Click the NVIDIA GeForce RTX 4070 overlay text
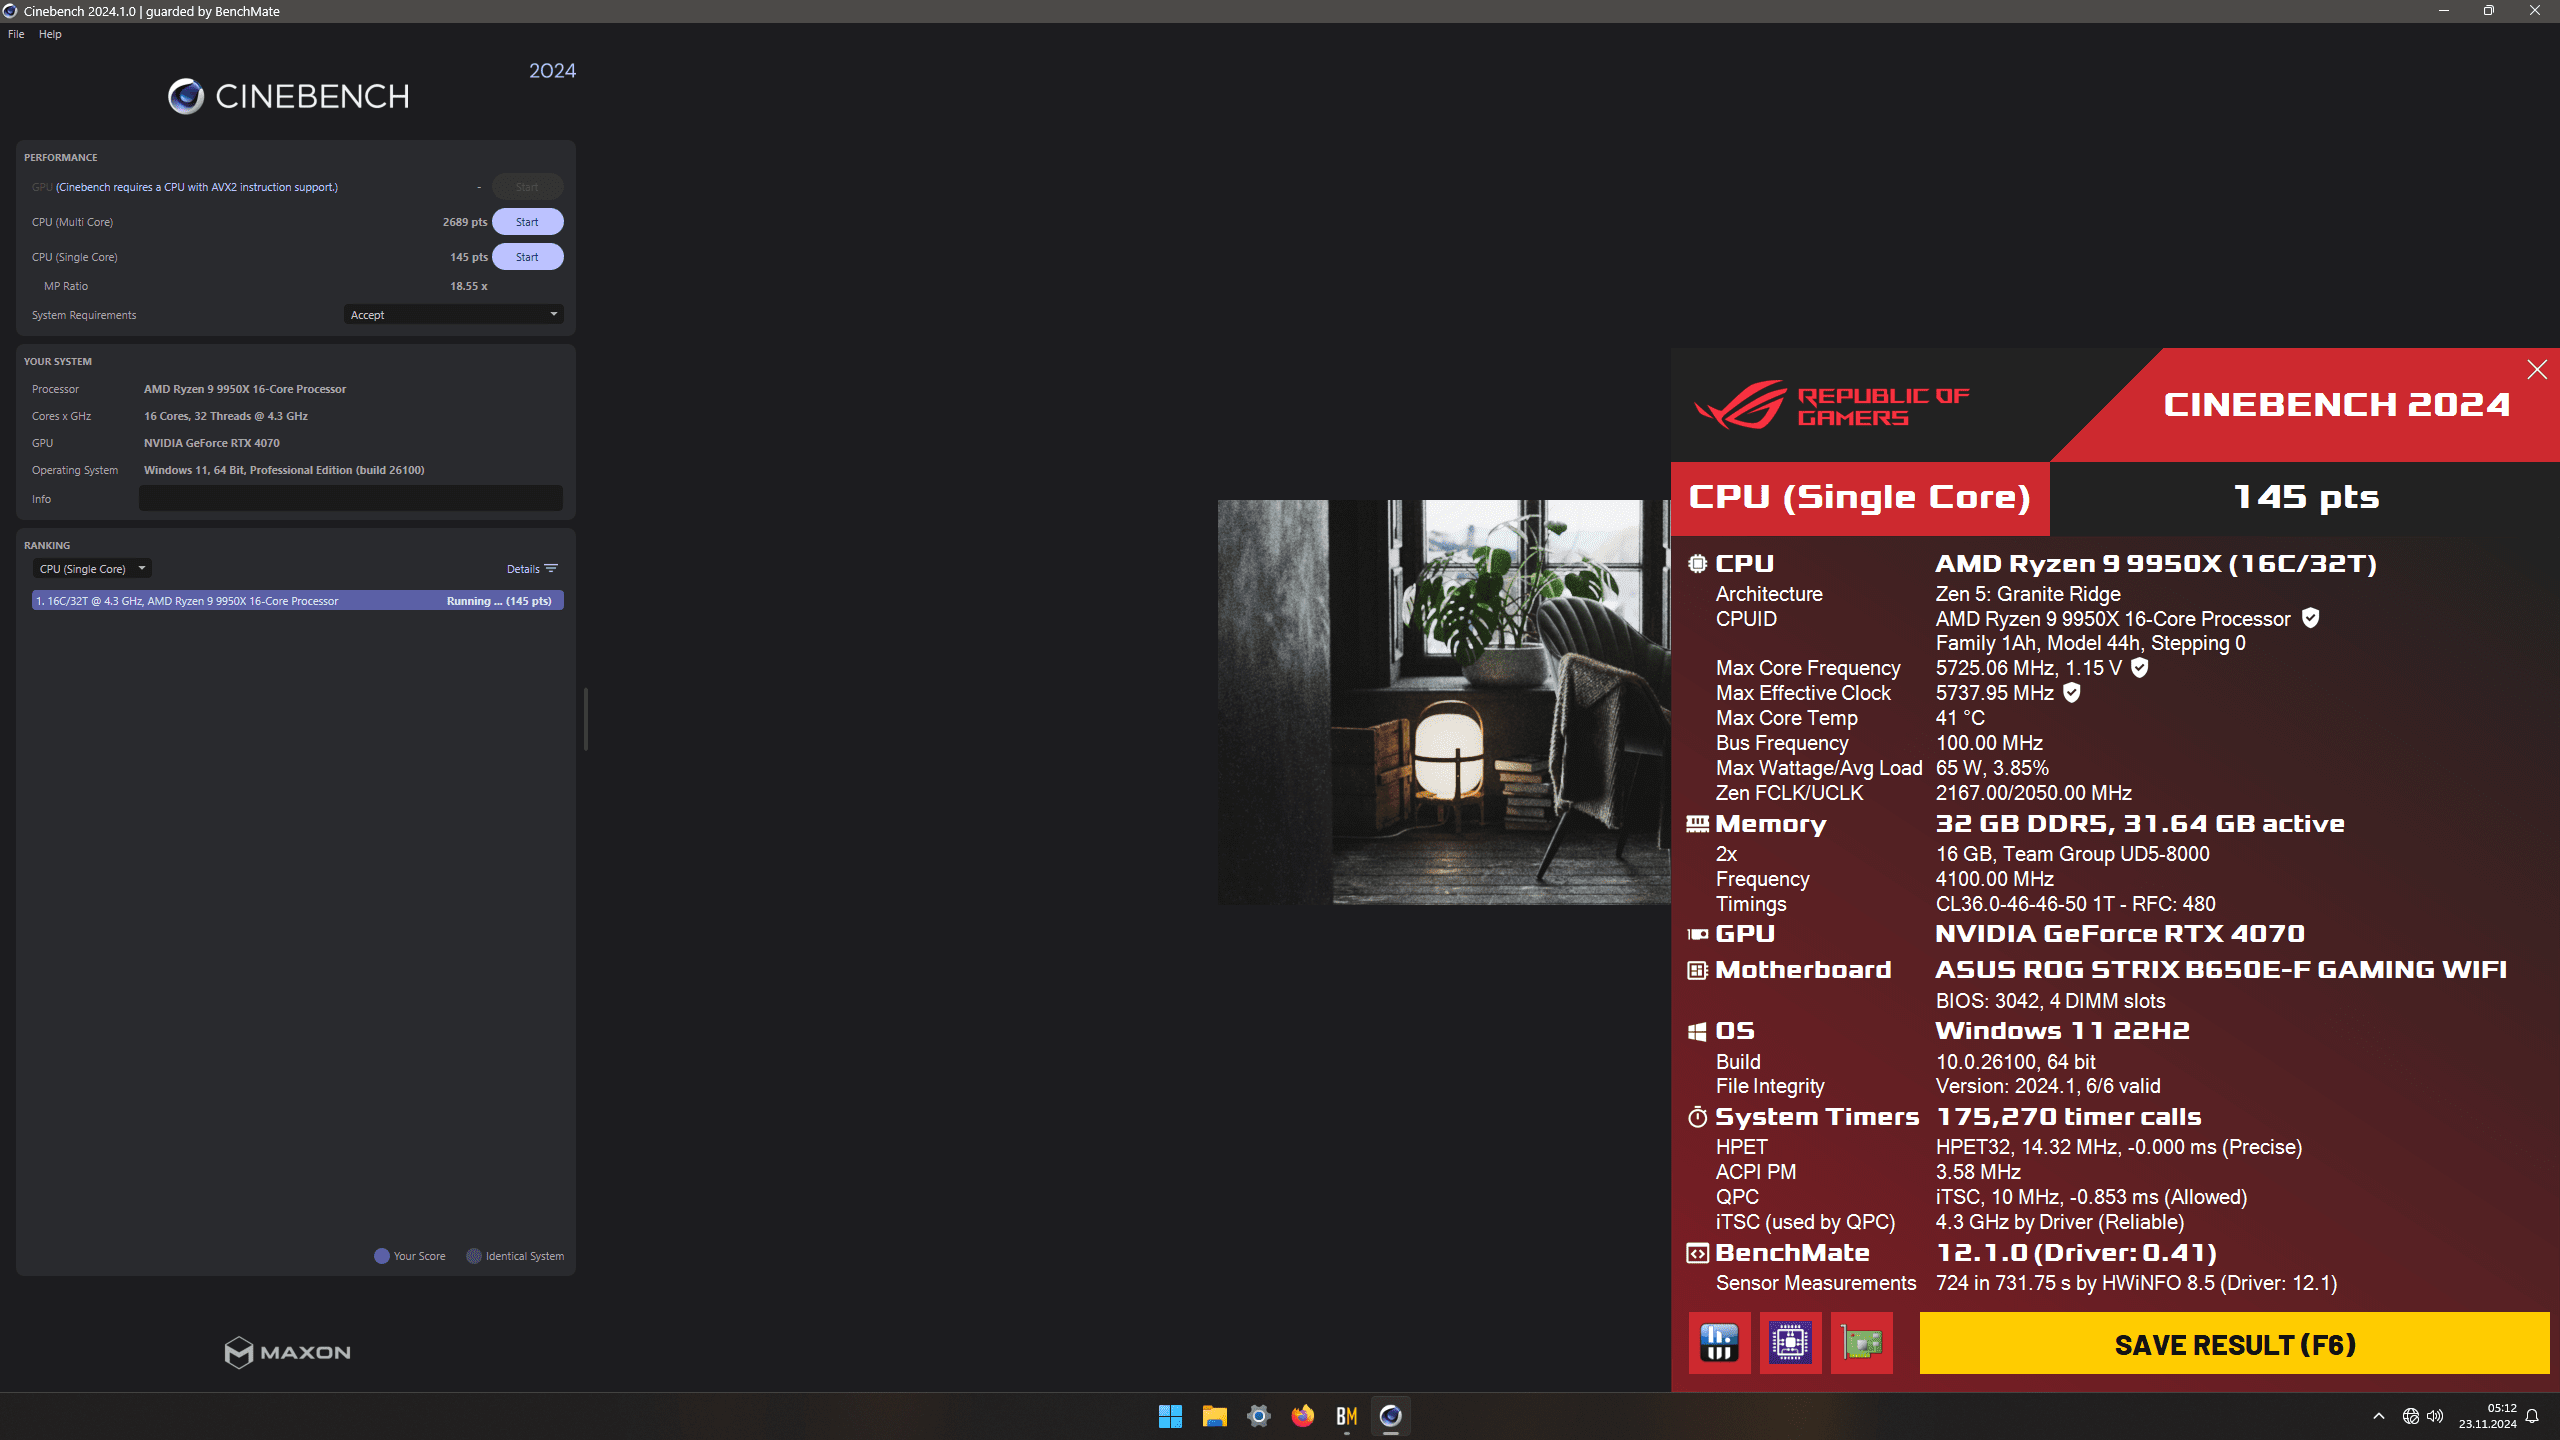This screenshot has height=1440, width=2560. (x=2120, y=934)
